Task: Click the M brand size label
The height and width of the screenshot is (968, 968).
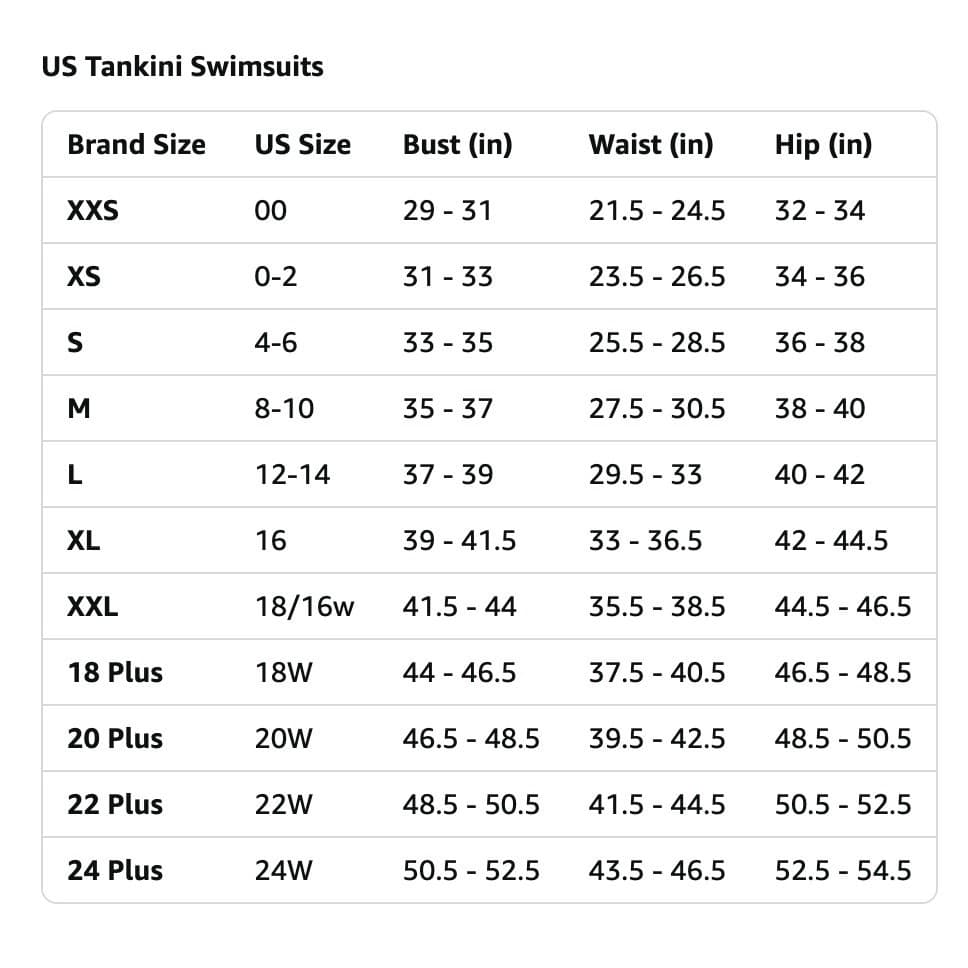Action: click(x=79, y=409)
